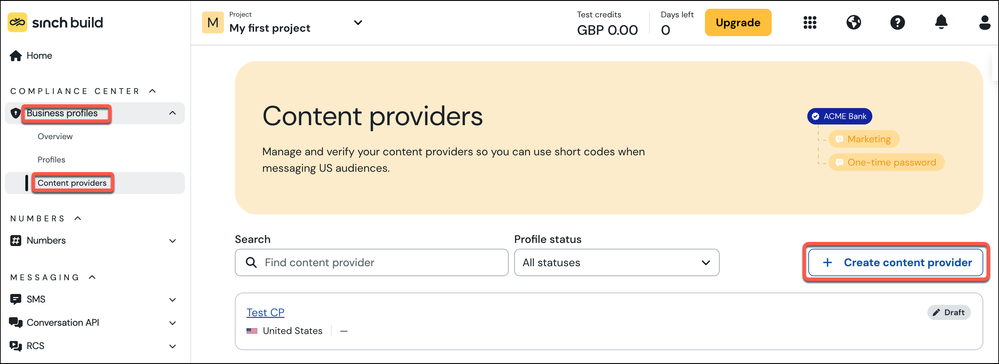Image resolution: width=999 pixels, height=364 pixels.
Task: Click the One-time password chip
Action: tap(886, 162)
